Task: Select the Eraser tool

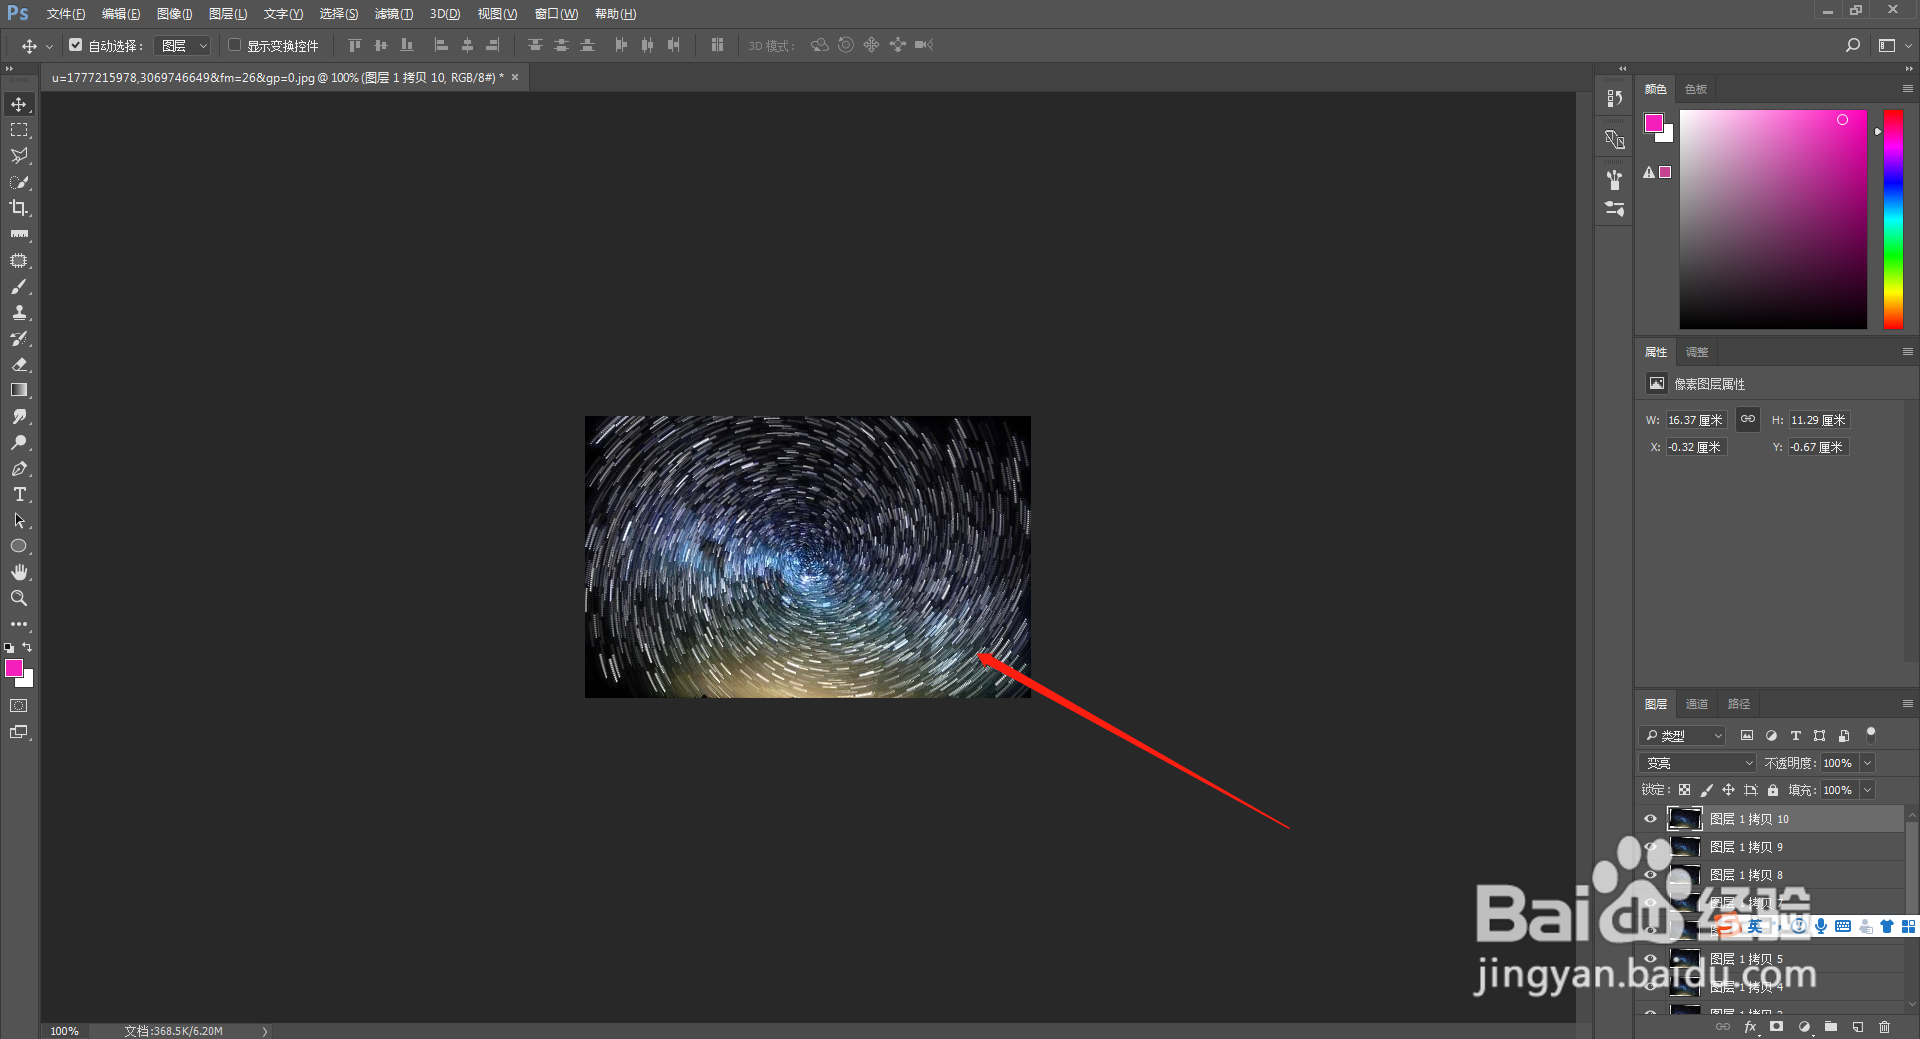Action: [x=19, y=364]
